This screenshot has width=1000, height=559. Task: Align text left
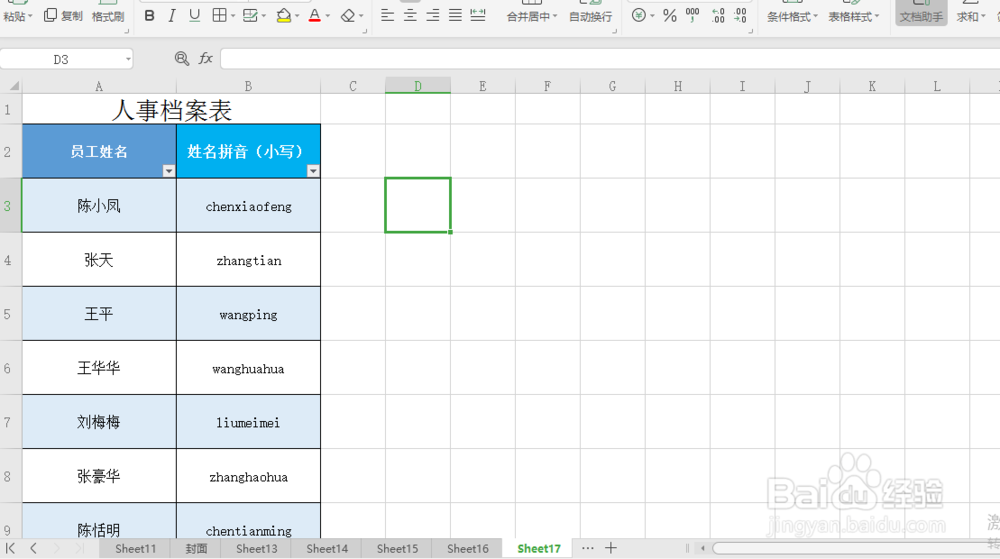(387, 15)
